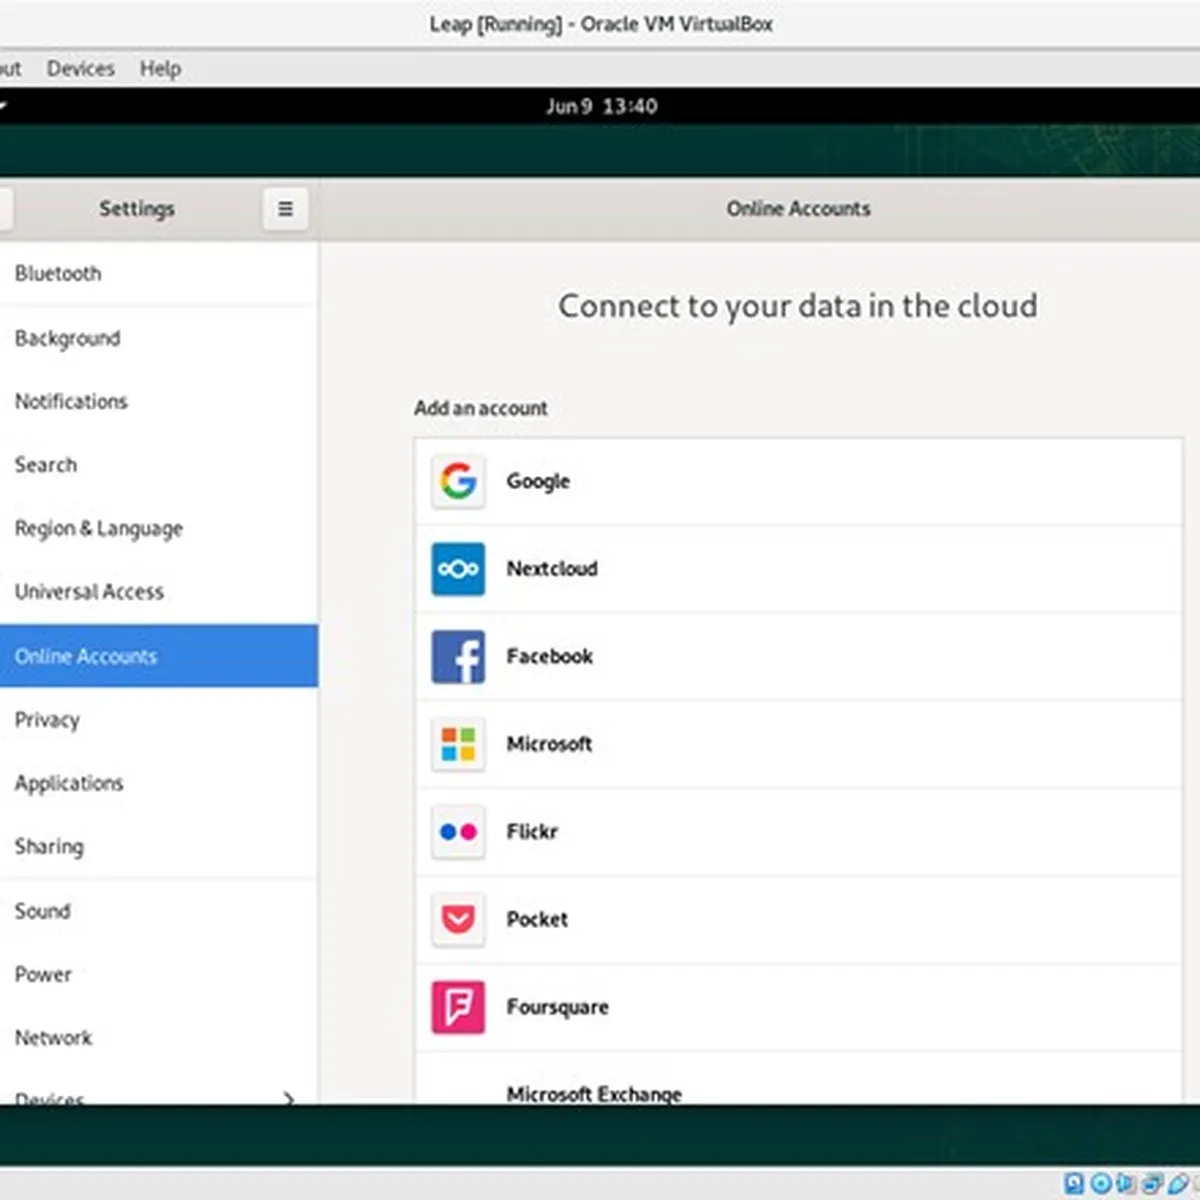Screen dimensions: 1200x1200
Task: Expand the Devices sidebar chevron
Action: tap(289, 1098)
